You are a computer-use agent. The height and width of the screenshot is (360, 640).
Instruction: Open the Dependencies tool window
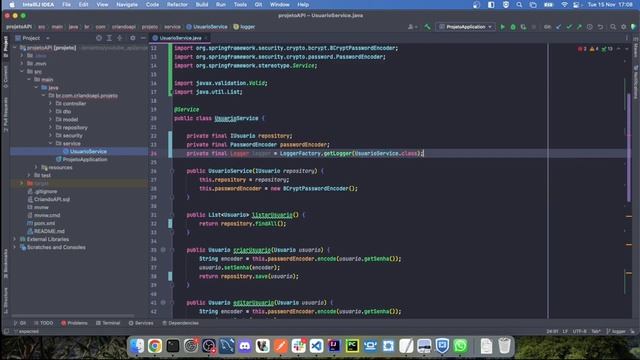[x=180, y=323]
